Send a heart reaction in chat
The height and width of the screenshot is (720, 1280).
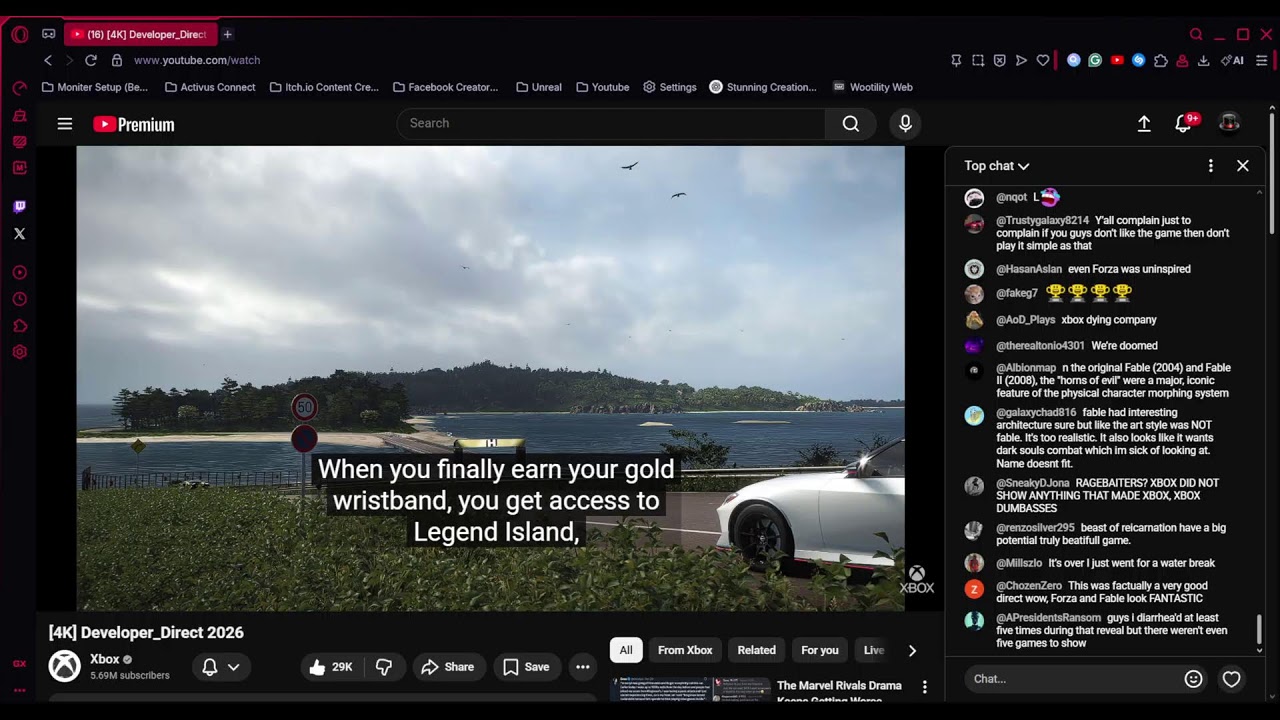1232,679
